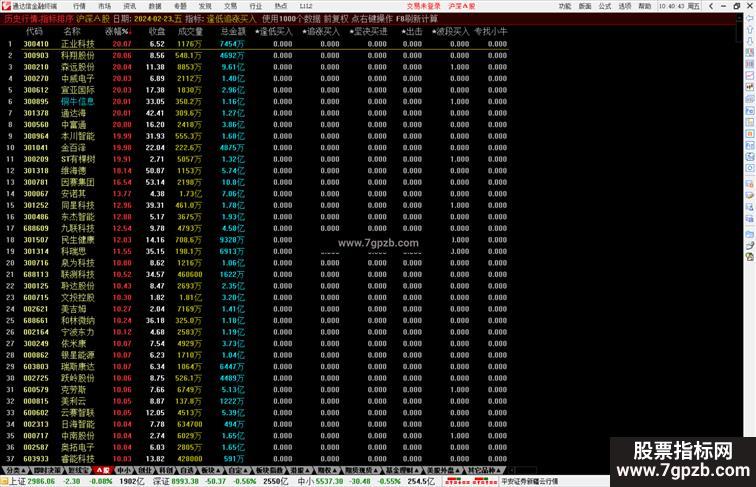Open the 行业 menu
Viewport: 756px width, 487px height.
click(x=256, y=6)
